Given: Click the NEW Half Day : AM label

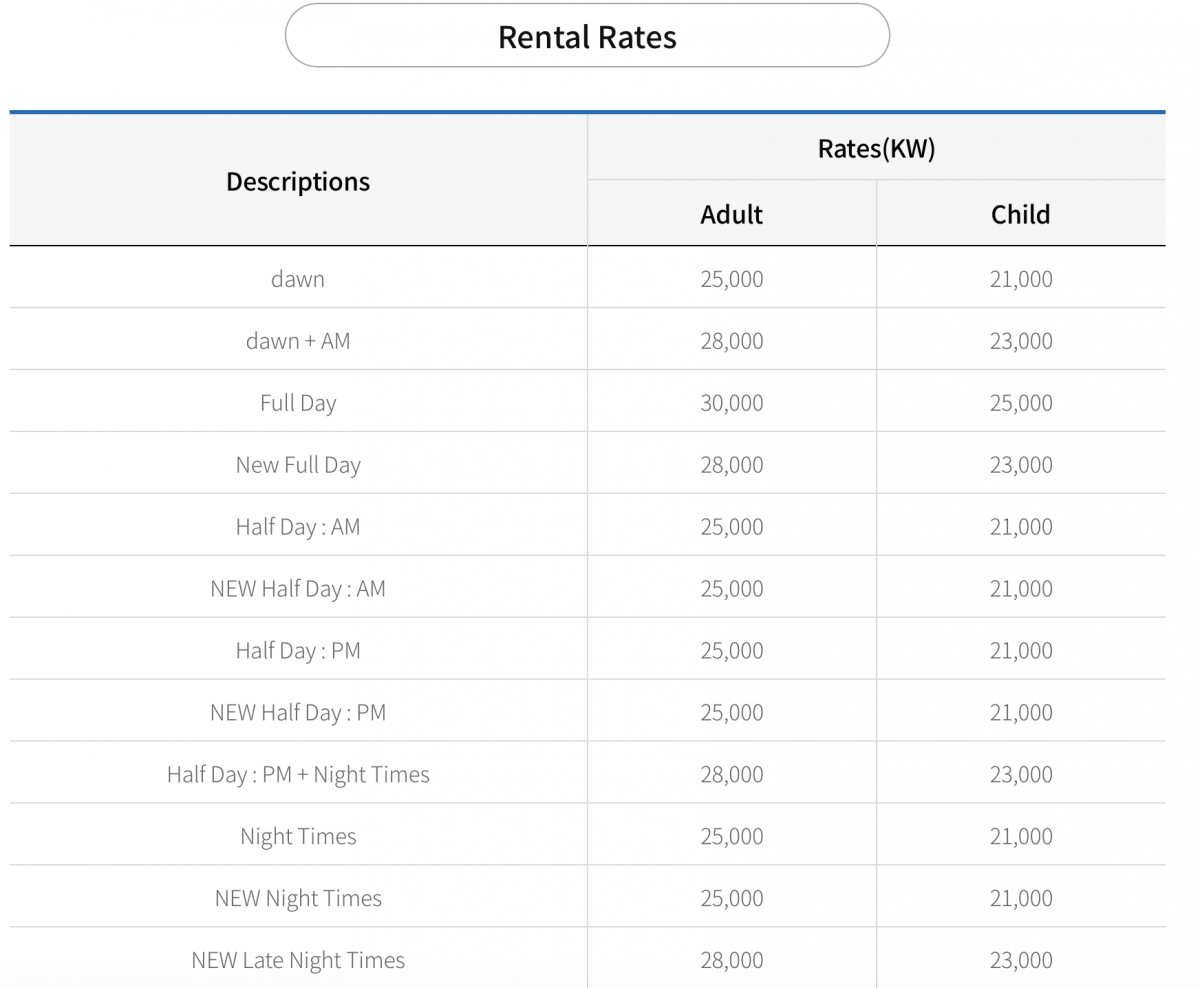Looking at the screenshot, I should (298, 589).
